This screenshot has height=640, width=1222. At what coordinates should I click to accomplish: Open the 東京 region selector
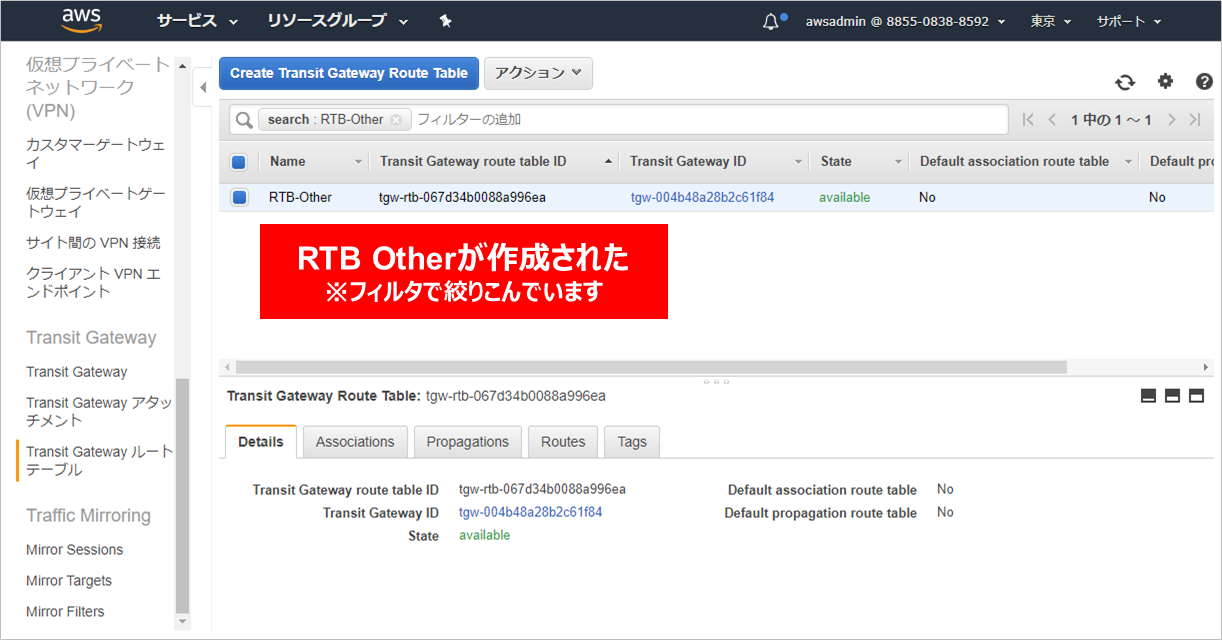[x=1050, y=21]
